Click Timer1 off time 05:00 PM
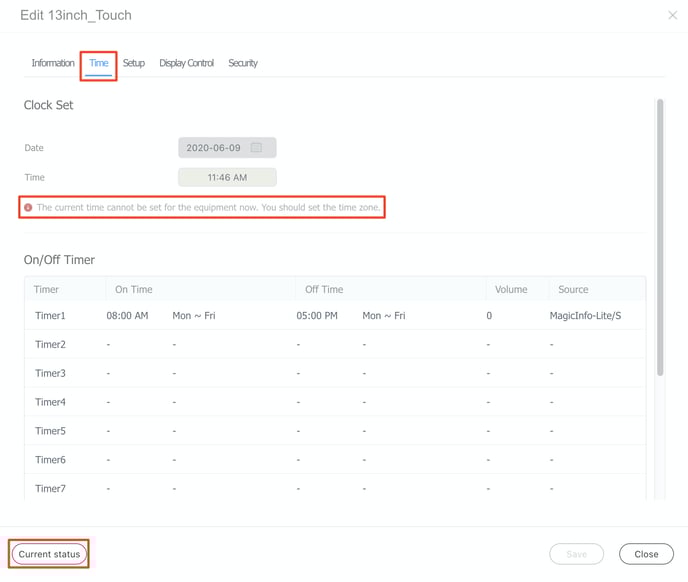 (317, 316)
